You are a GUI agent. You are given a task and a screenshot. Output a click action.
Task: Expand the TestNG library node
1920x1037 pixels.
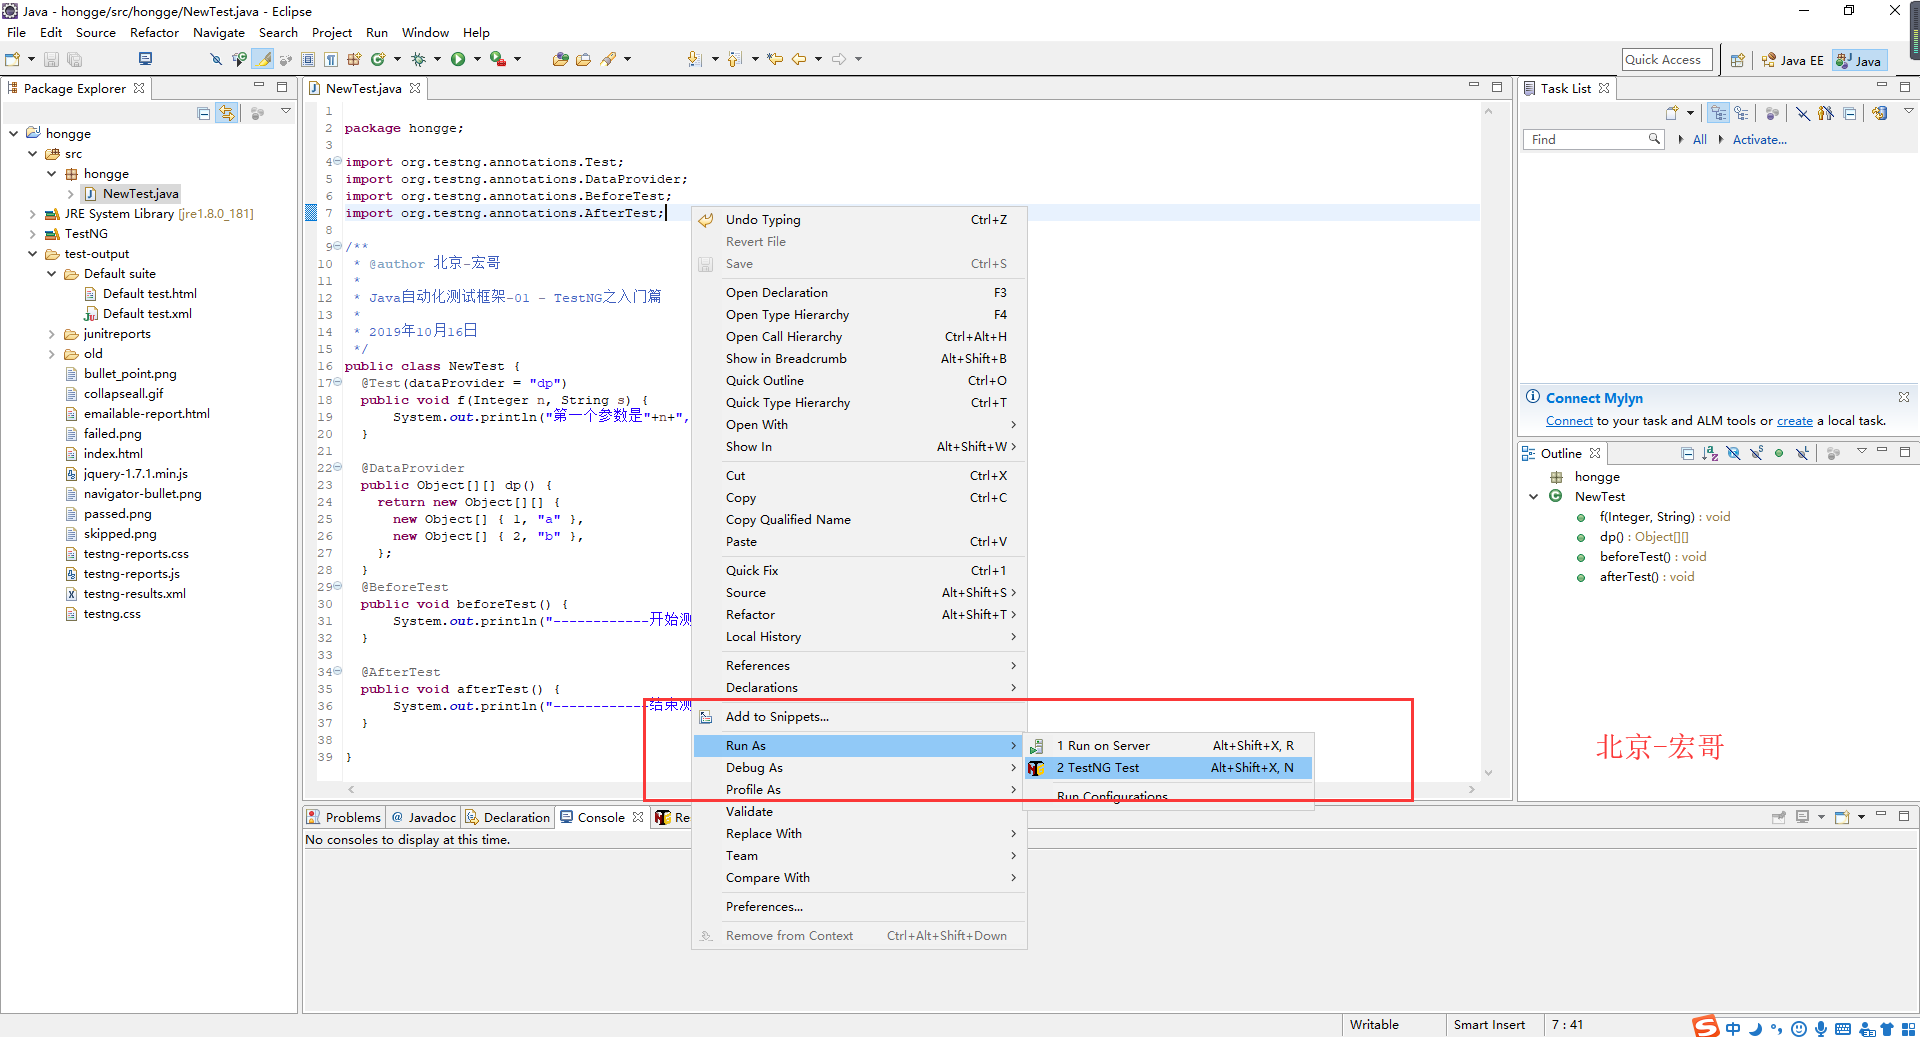click(33, 233)
